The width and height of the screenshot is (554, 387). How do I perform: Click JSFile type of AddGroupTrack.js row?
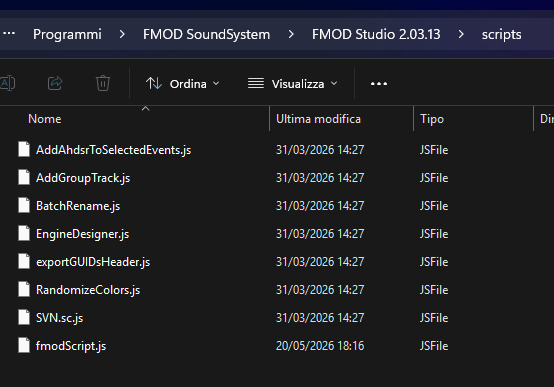[434, 178]
